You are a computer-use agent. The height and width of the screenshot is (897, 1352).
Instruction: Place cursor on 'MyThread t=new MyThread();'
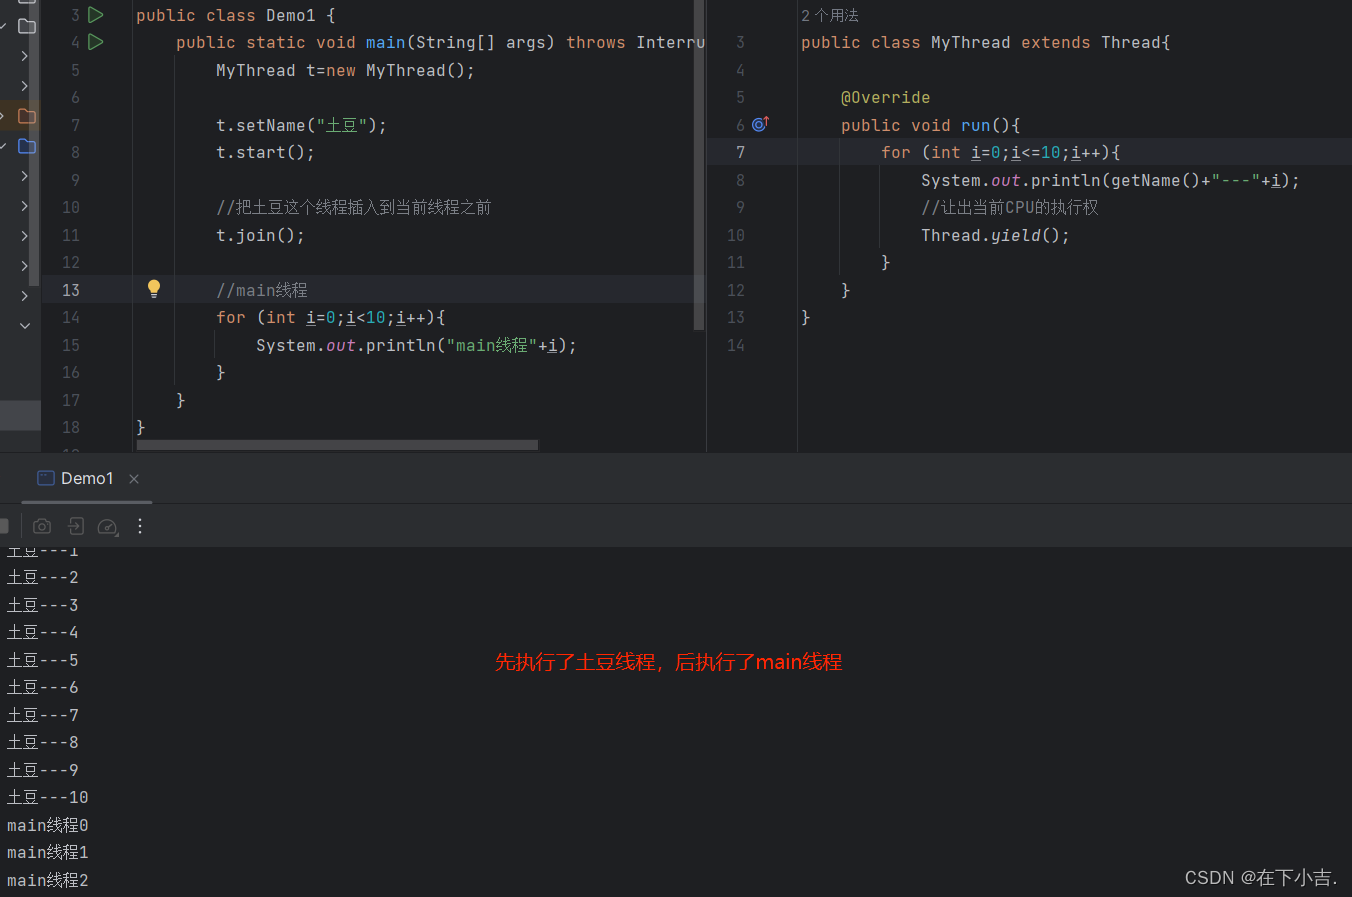click(x=345, y=70)
